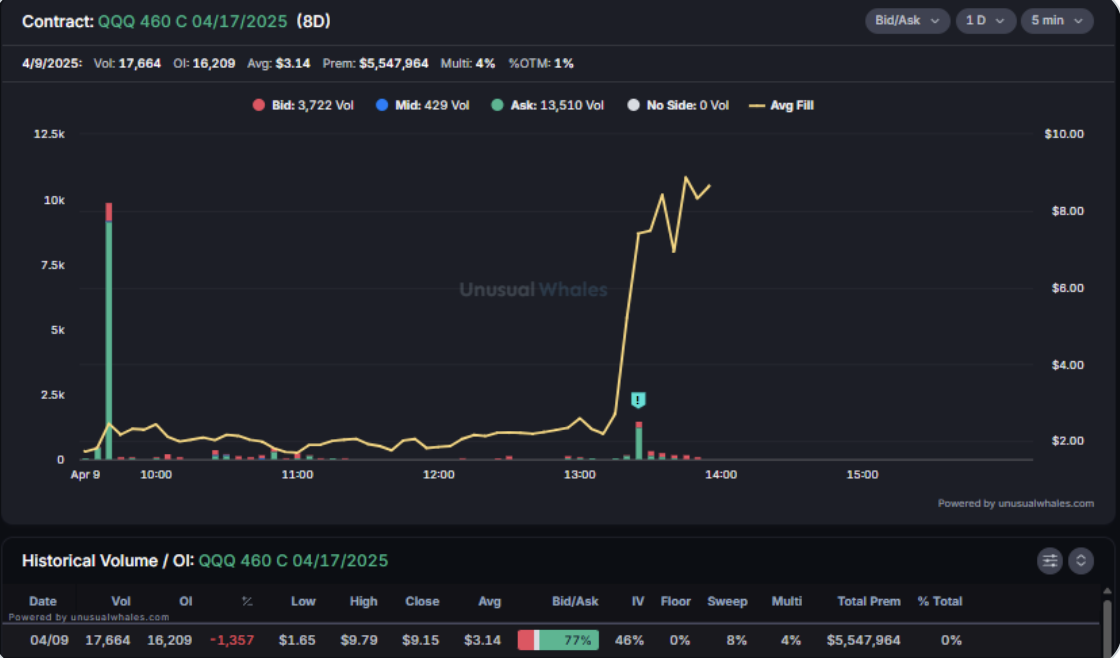
Task: Click the teal alert marker on chart
Action: (x=639, y=400)
